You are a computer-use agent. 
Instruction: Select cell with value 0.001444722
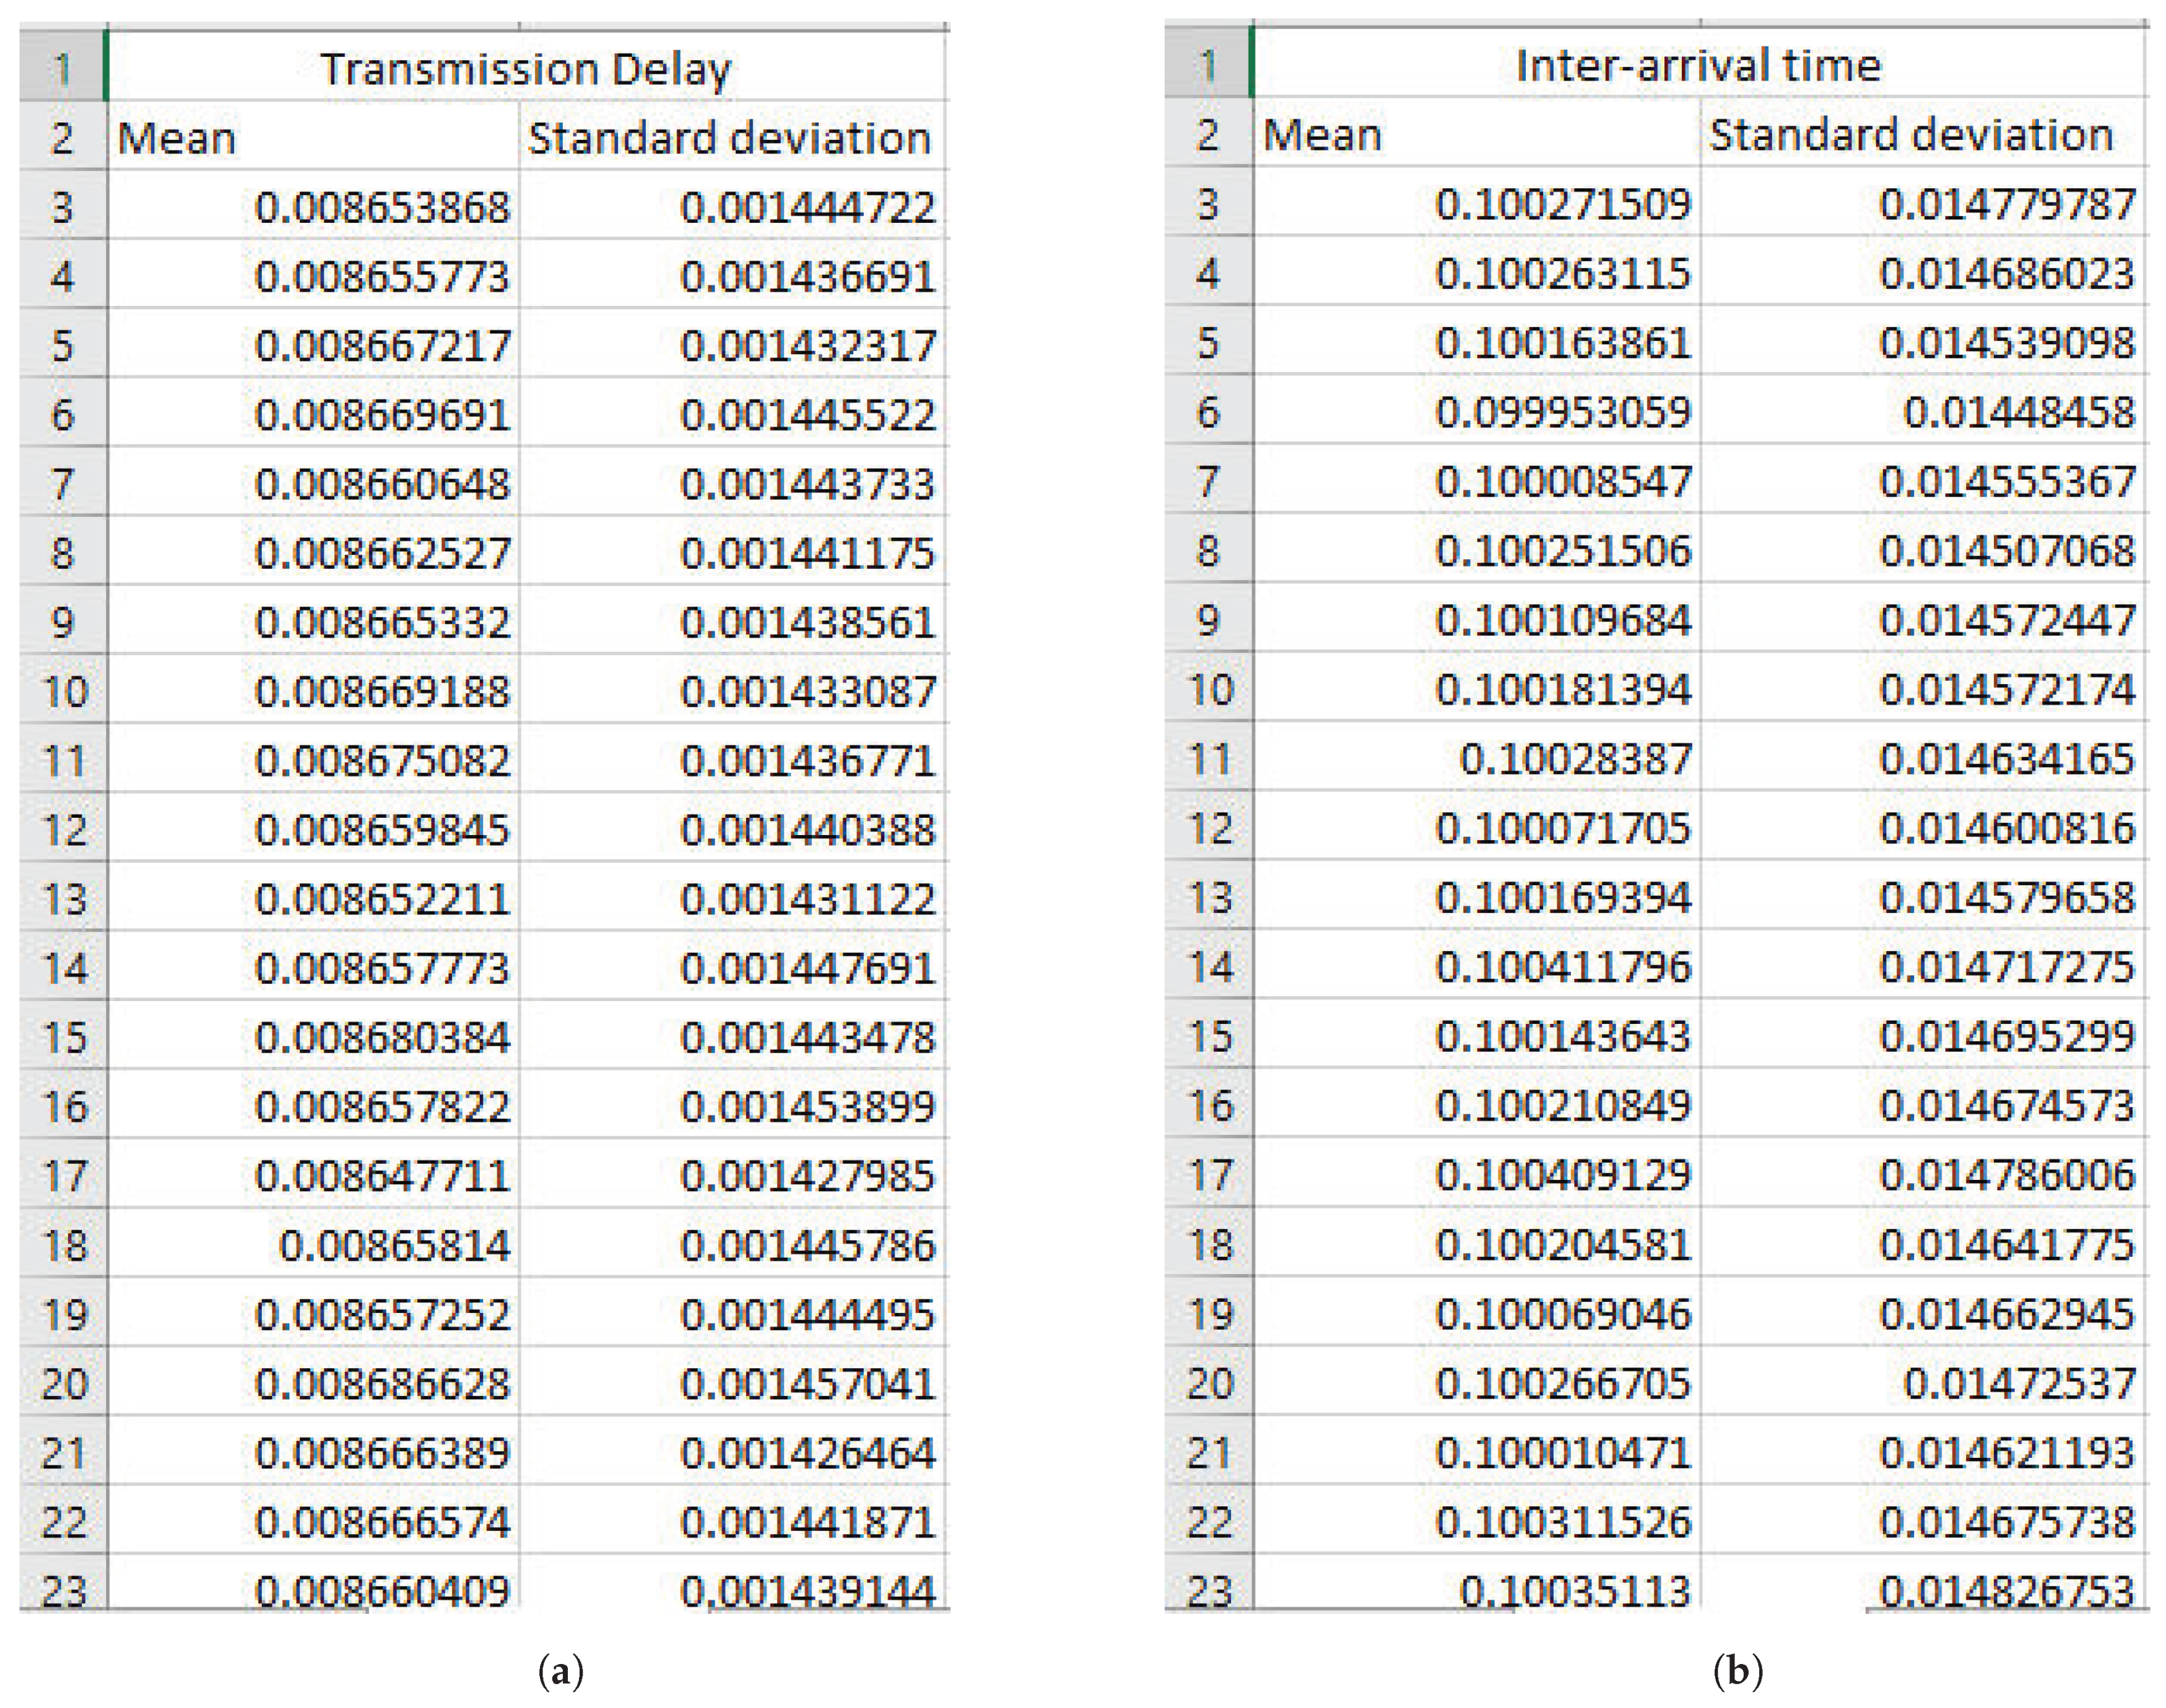(x=807, y=207)
